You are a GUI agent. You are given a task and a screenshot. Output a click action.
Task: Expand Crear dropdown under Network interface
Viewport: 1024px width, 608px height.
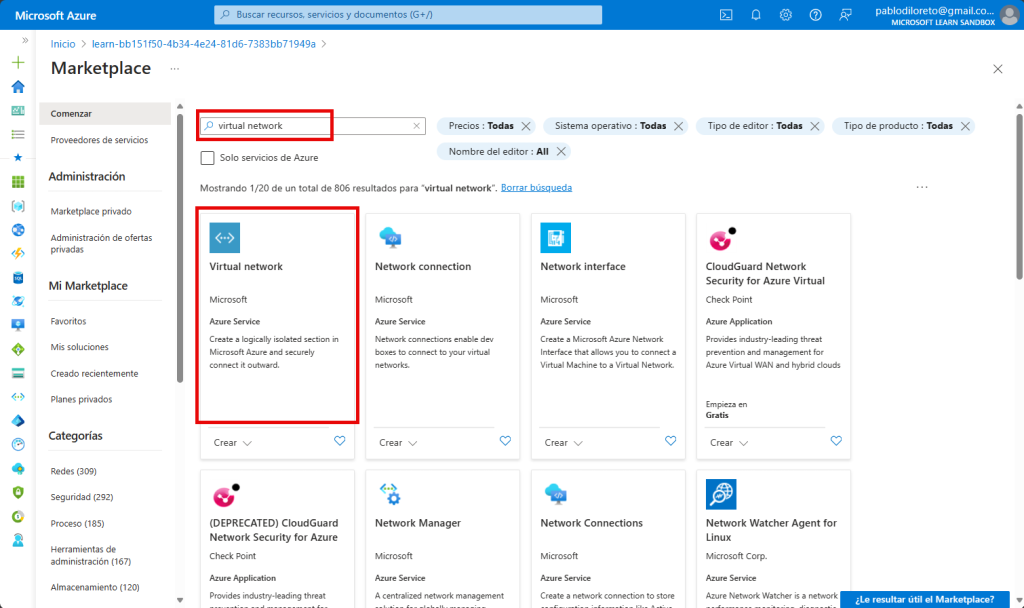click(563, 442)
